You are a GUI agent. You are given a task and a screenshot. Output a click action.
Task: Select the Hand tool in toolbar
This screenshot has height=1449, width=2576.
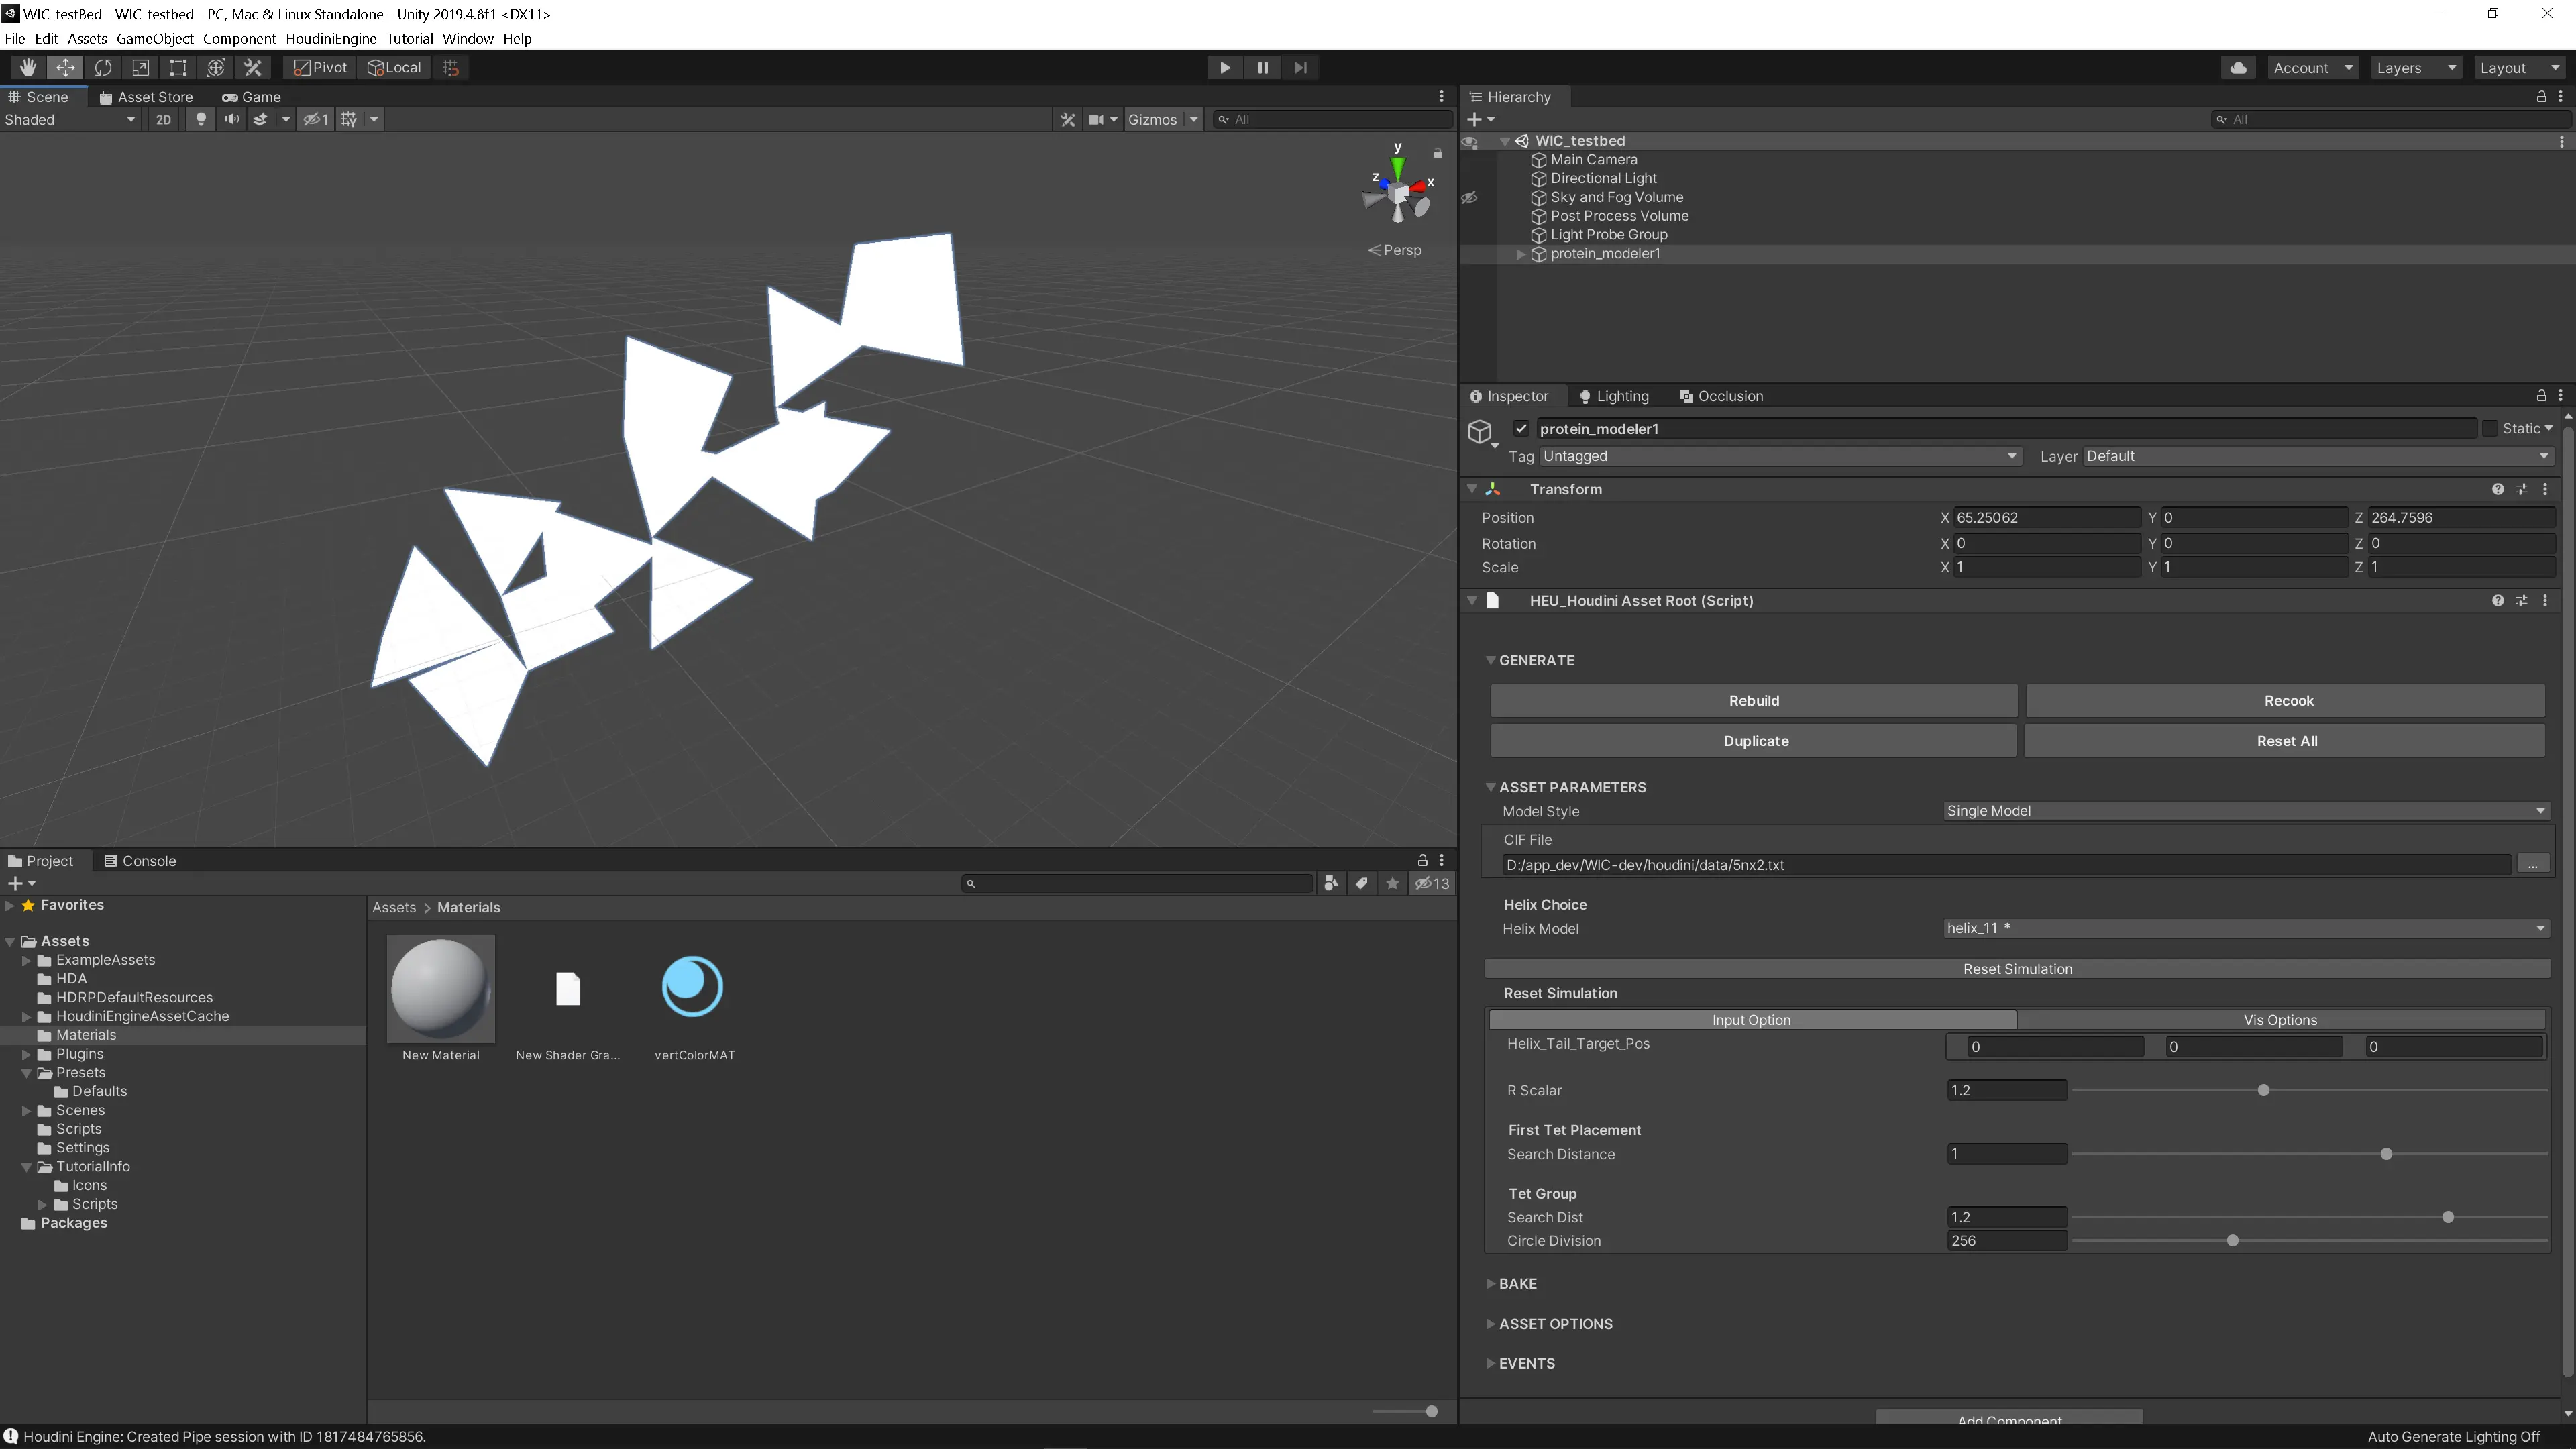coord(28,67)
